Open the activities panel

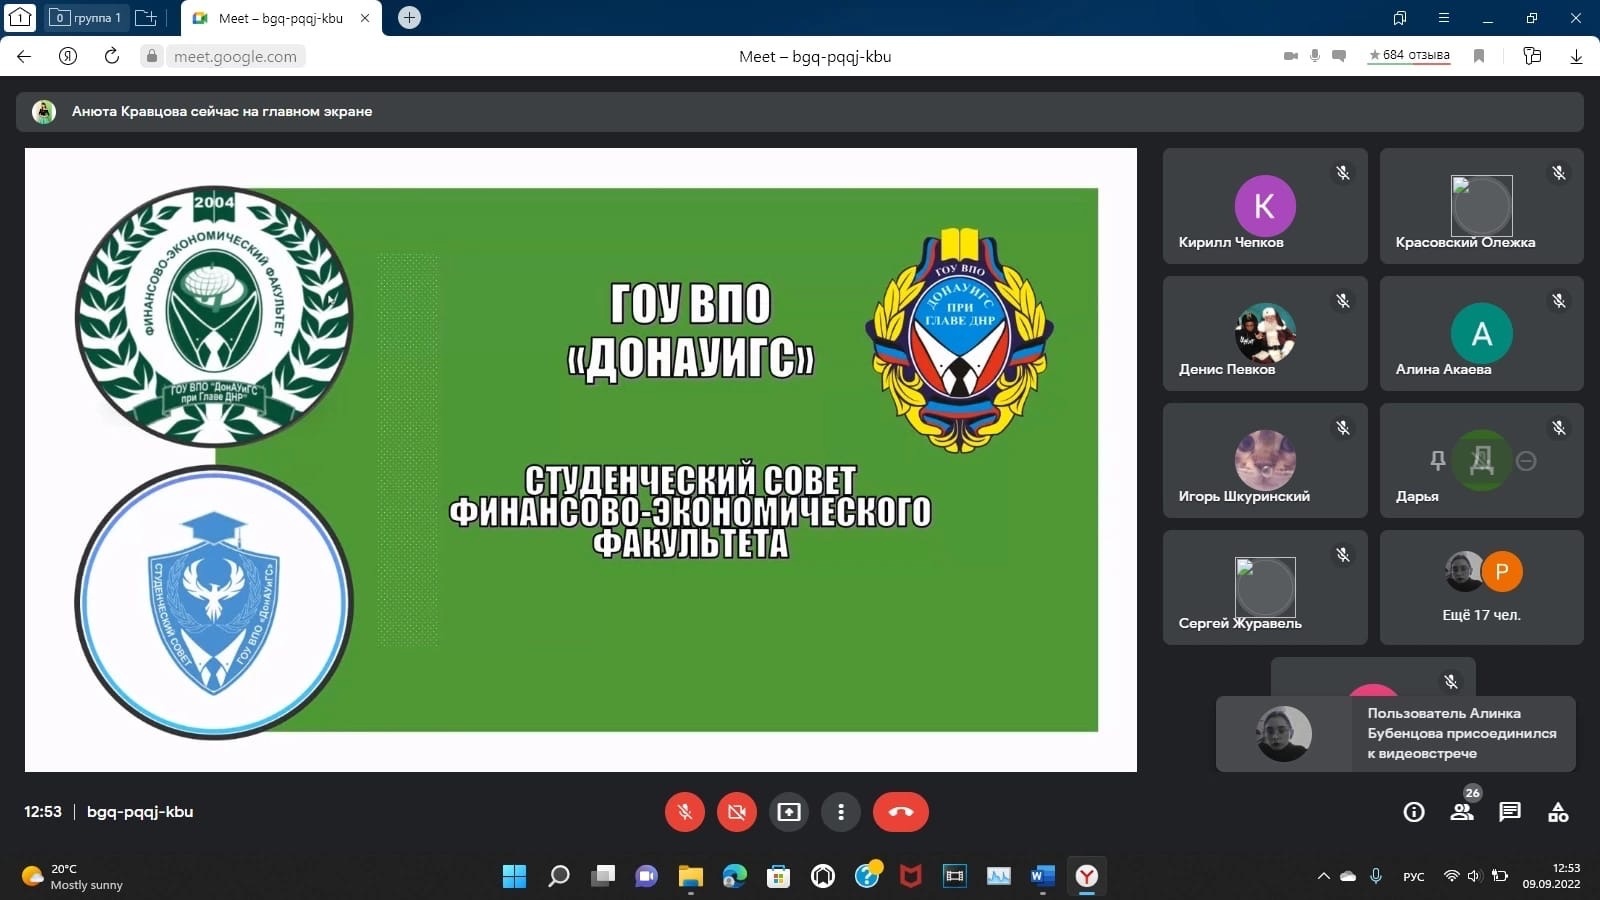1558,812
